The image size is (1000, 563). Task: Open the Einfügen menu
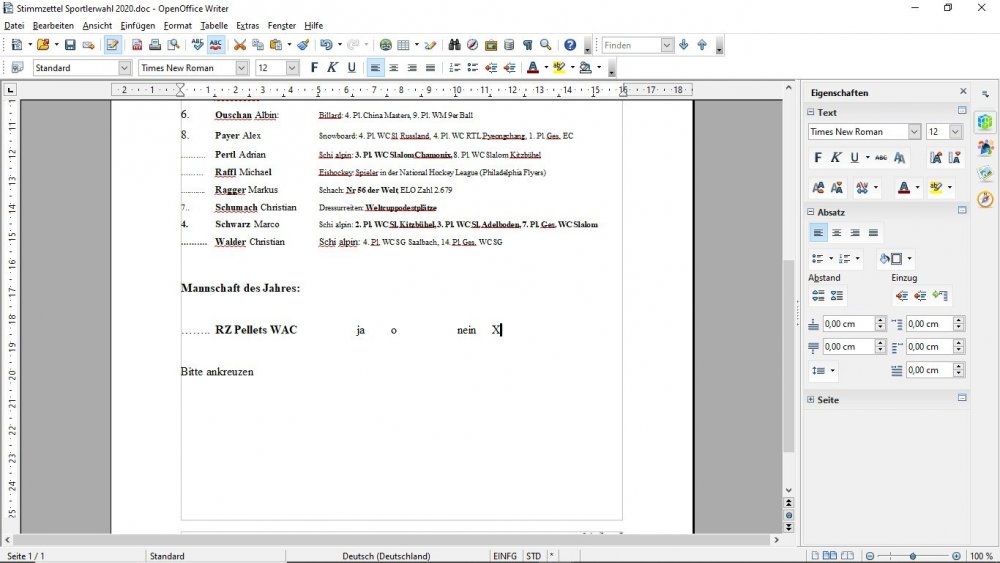[138, 26]
